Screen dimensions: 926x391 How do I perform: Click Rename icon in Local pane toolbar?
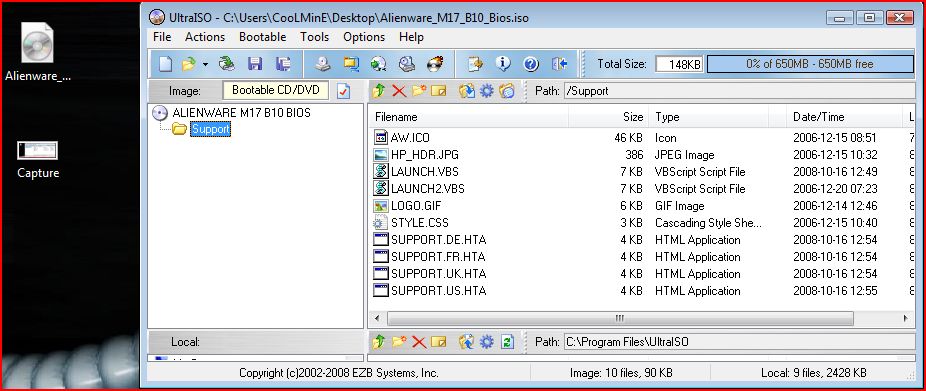pyautogui.click(x=439, y=342)
